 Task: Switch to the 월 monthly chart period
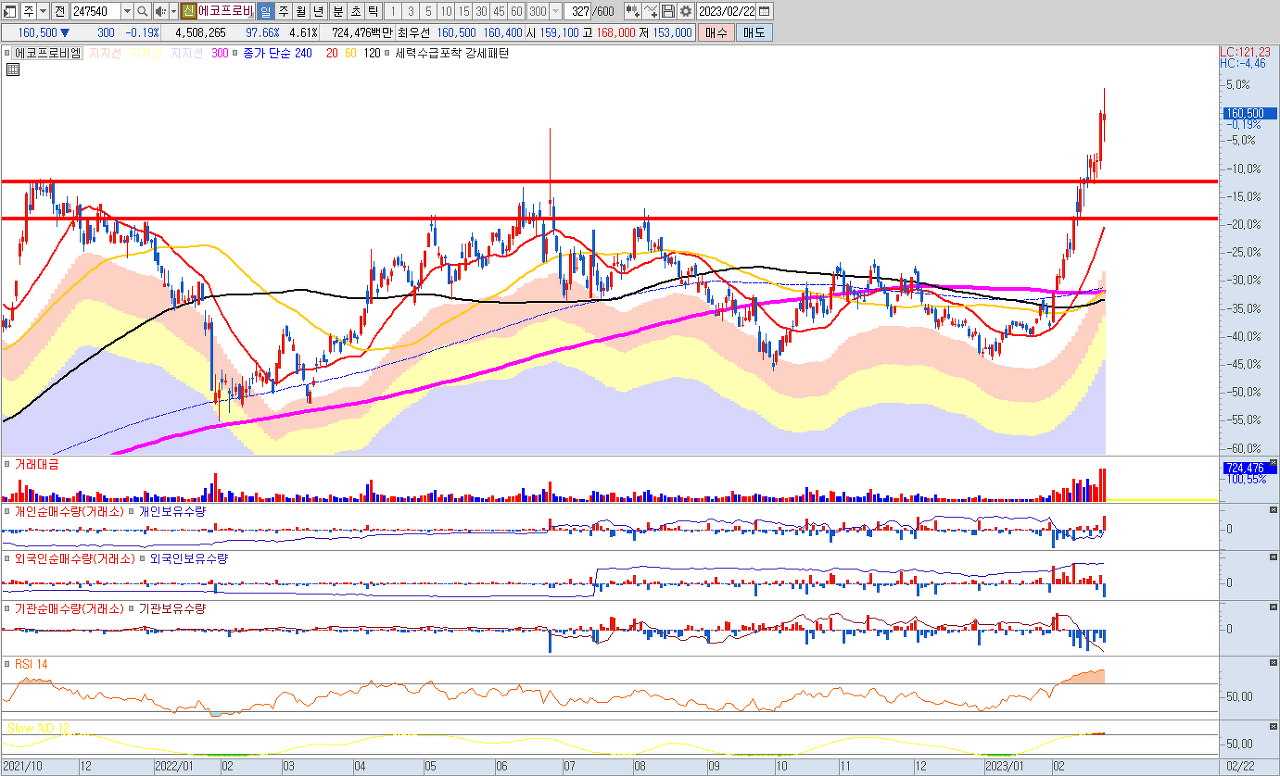coord(300,11)
